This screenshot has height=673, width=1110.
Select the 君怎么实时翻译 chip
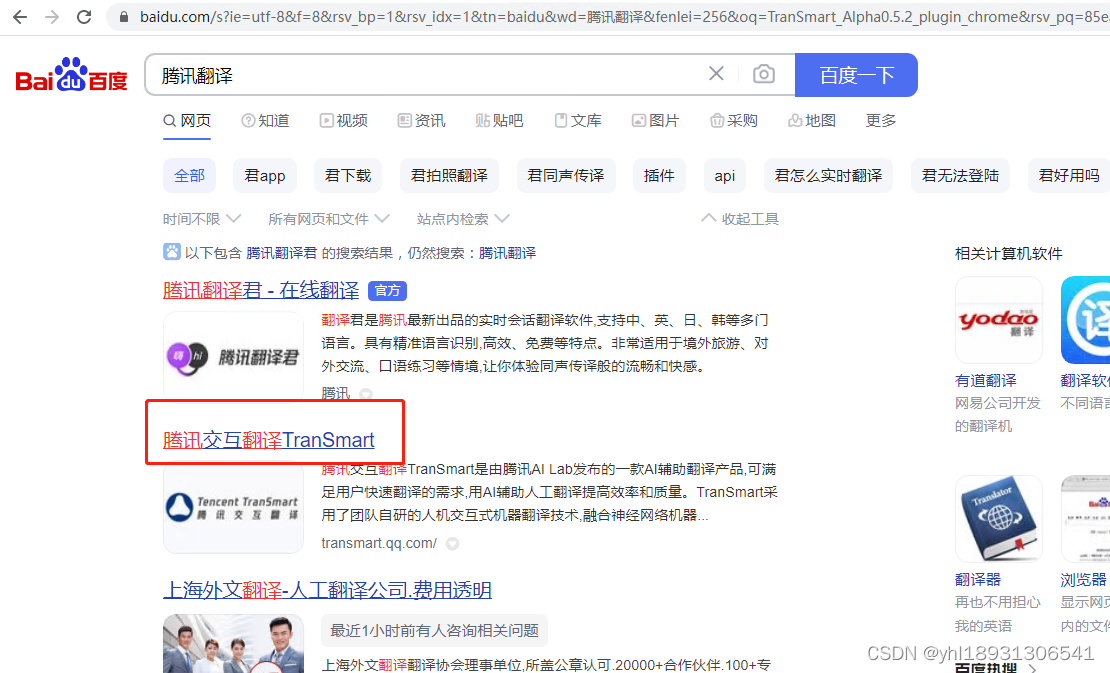[828, 176]
